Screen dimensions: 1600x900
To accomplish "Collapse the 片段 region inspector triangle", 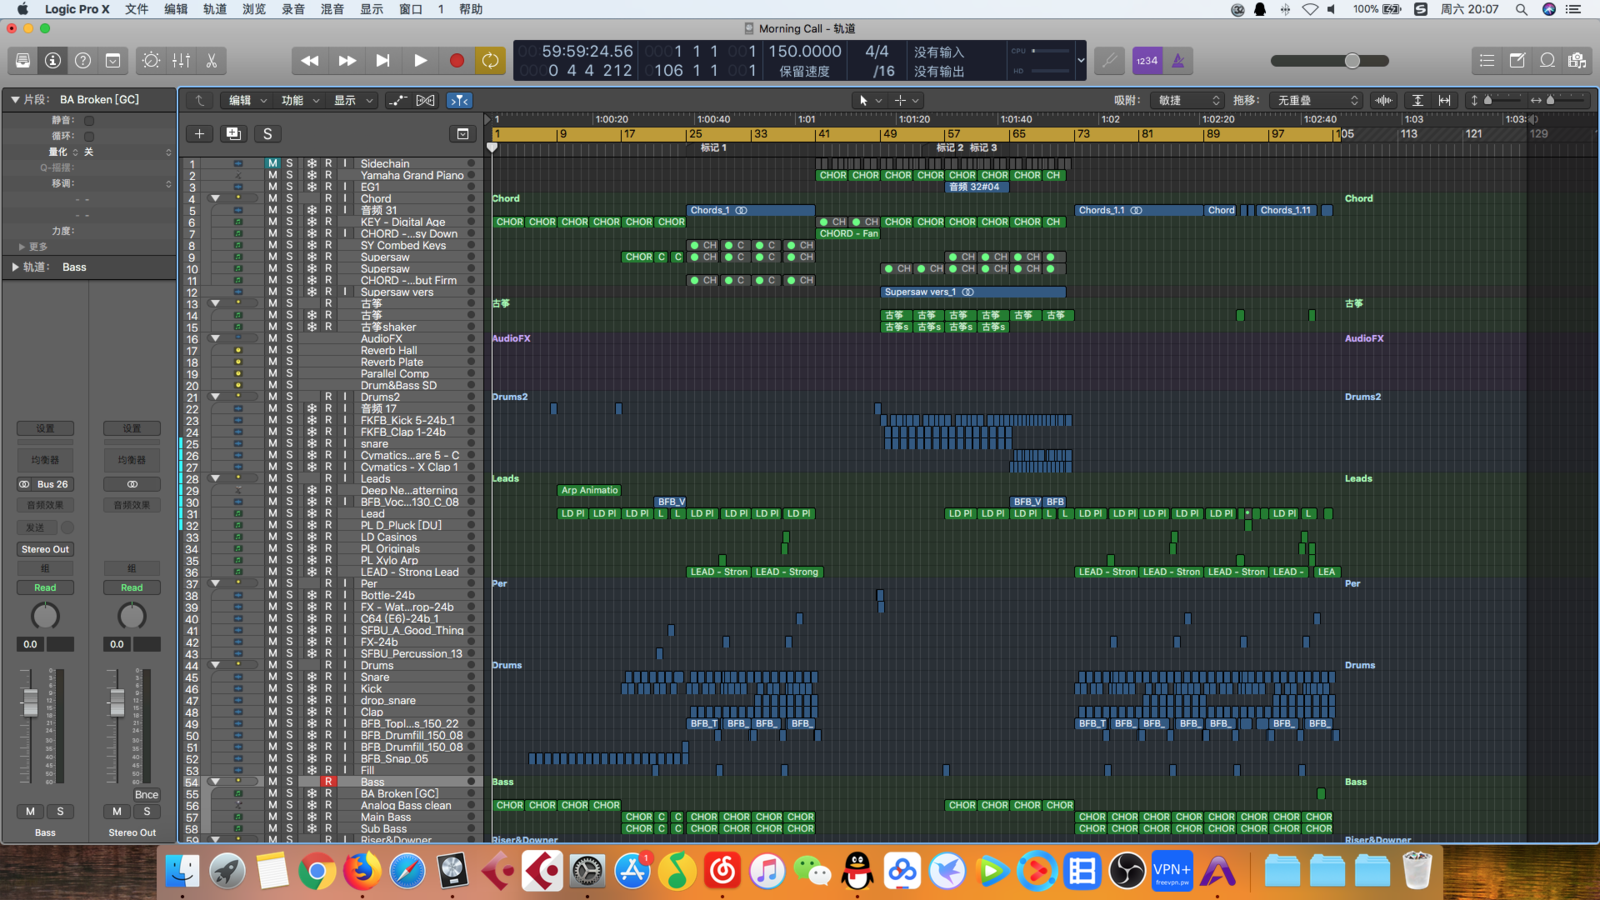I will [x=15, y=99].
